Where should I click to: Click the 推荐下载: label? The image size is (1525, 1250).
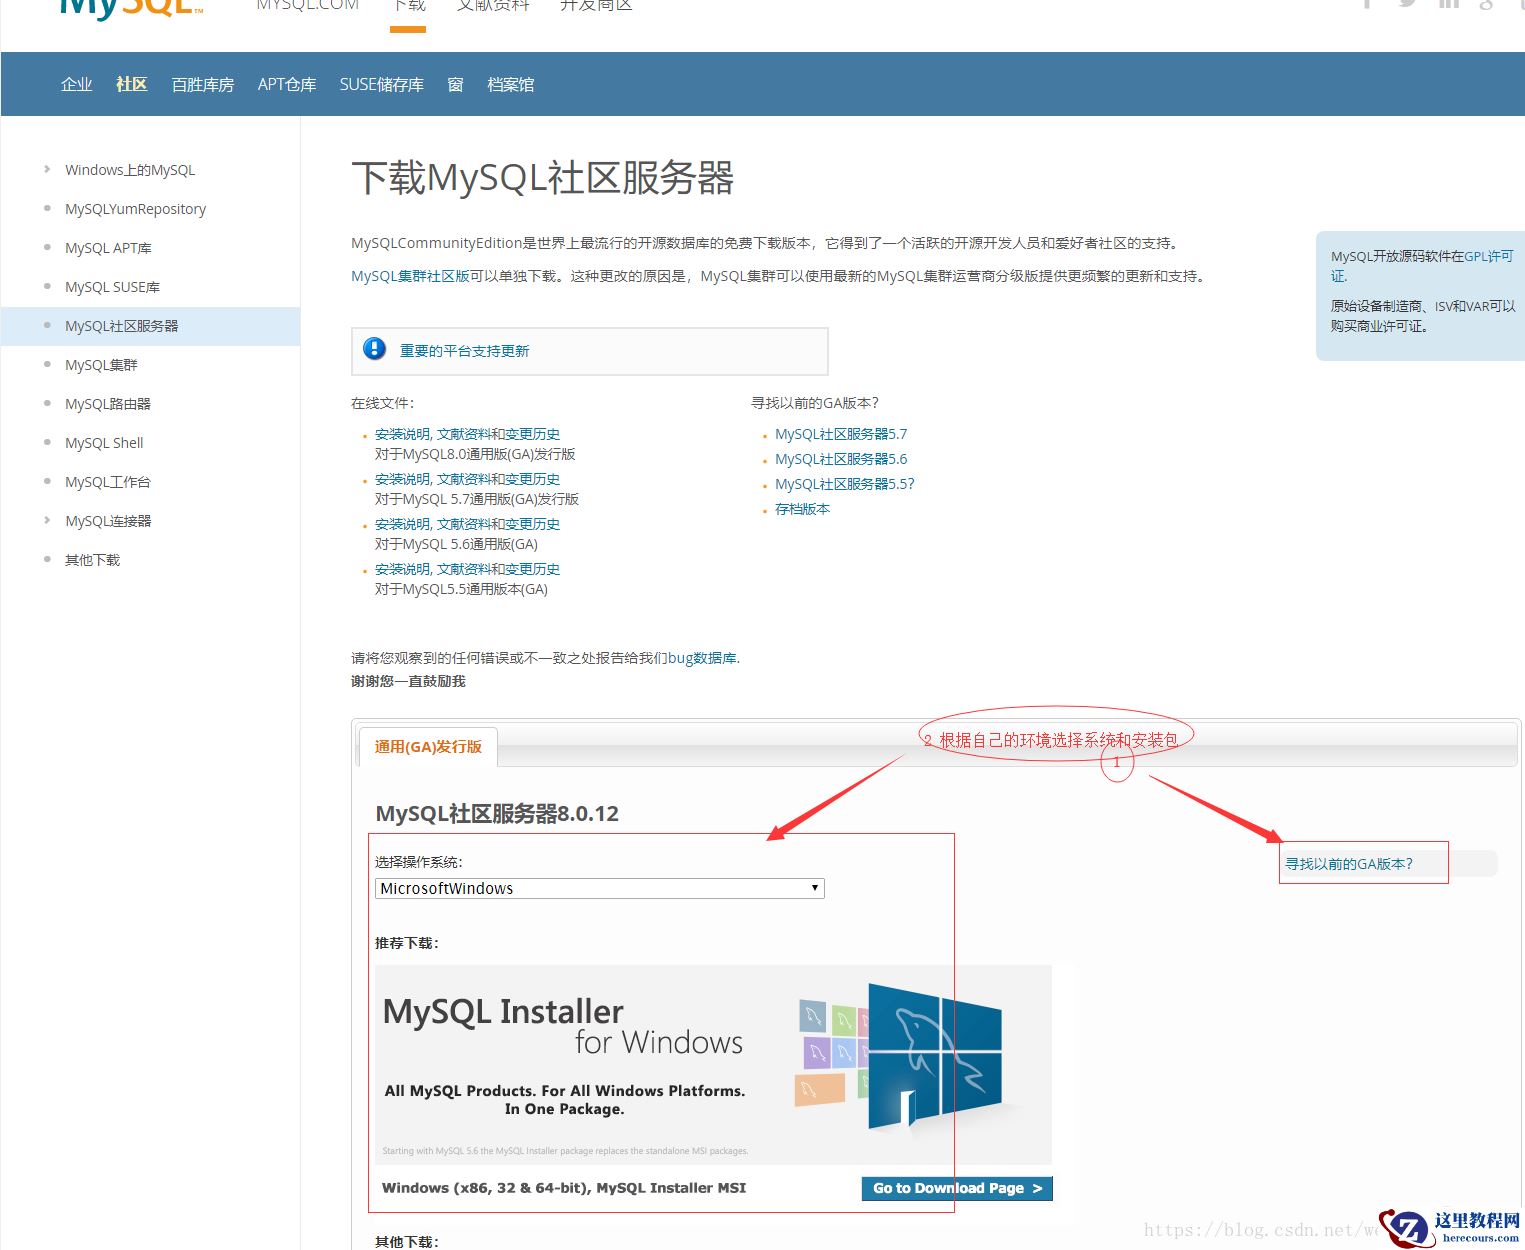[x=407, y=943]
